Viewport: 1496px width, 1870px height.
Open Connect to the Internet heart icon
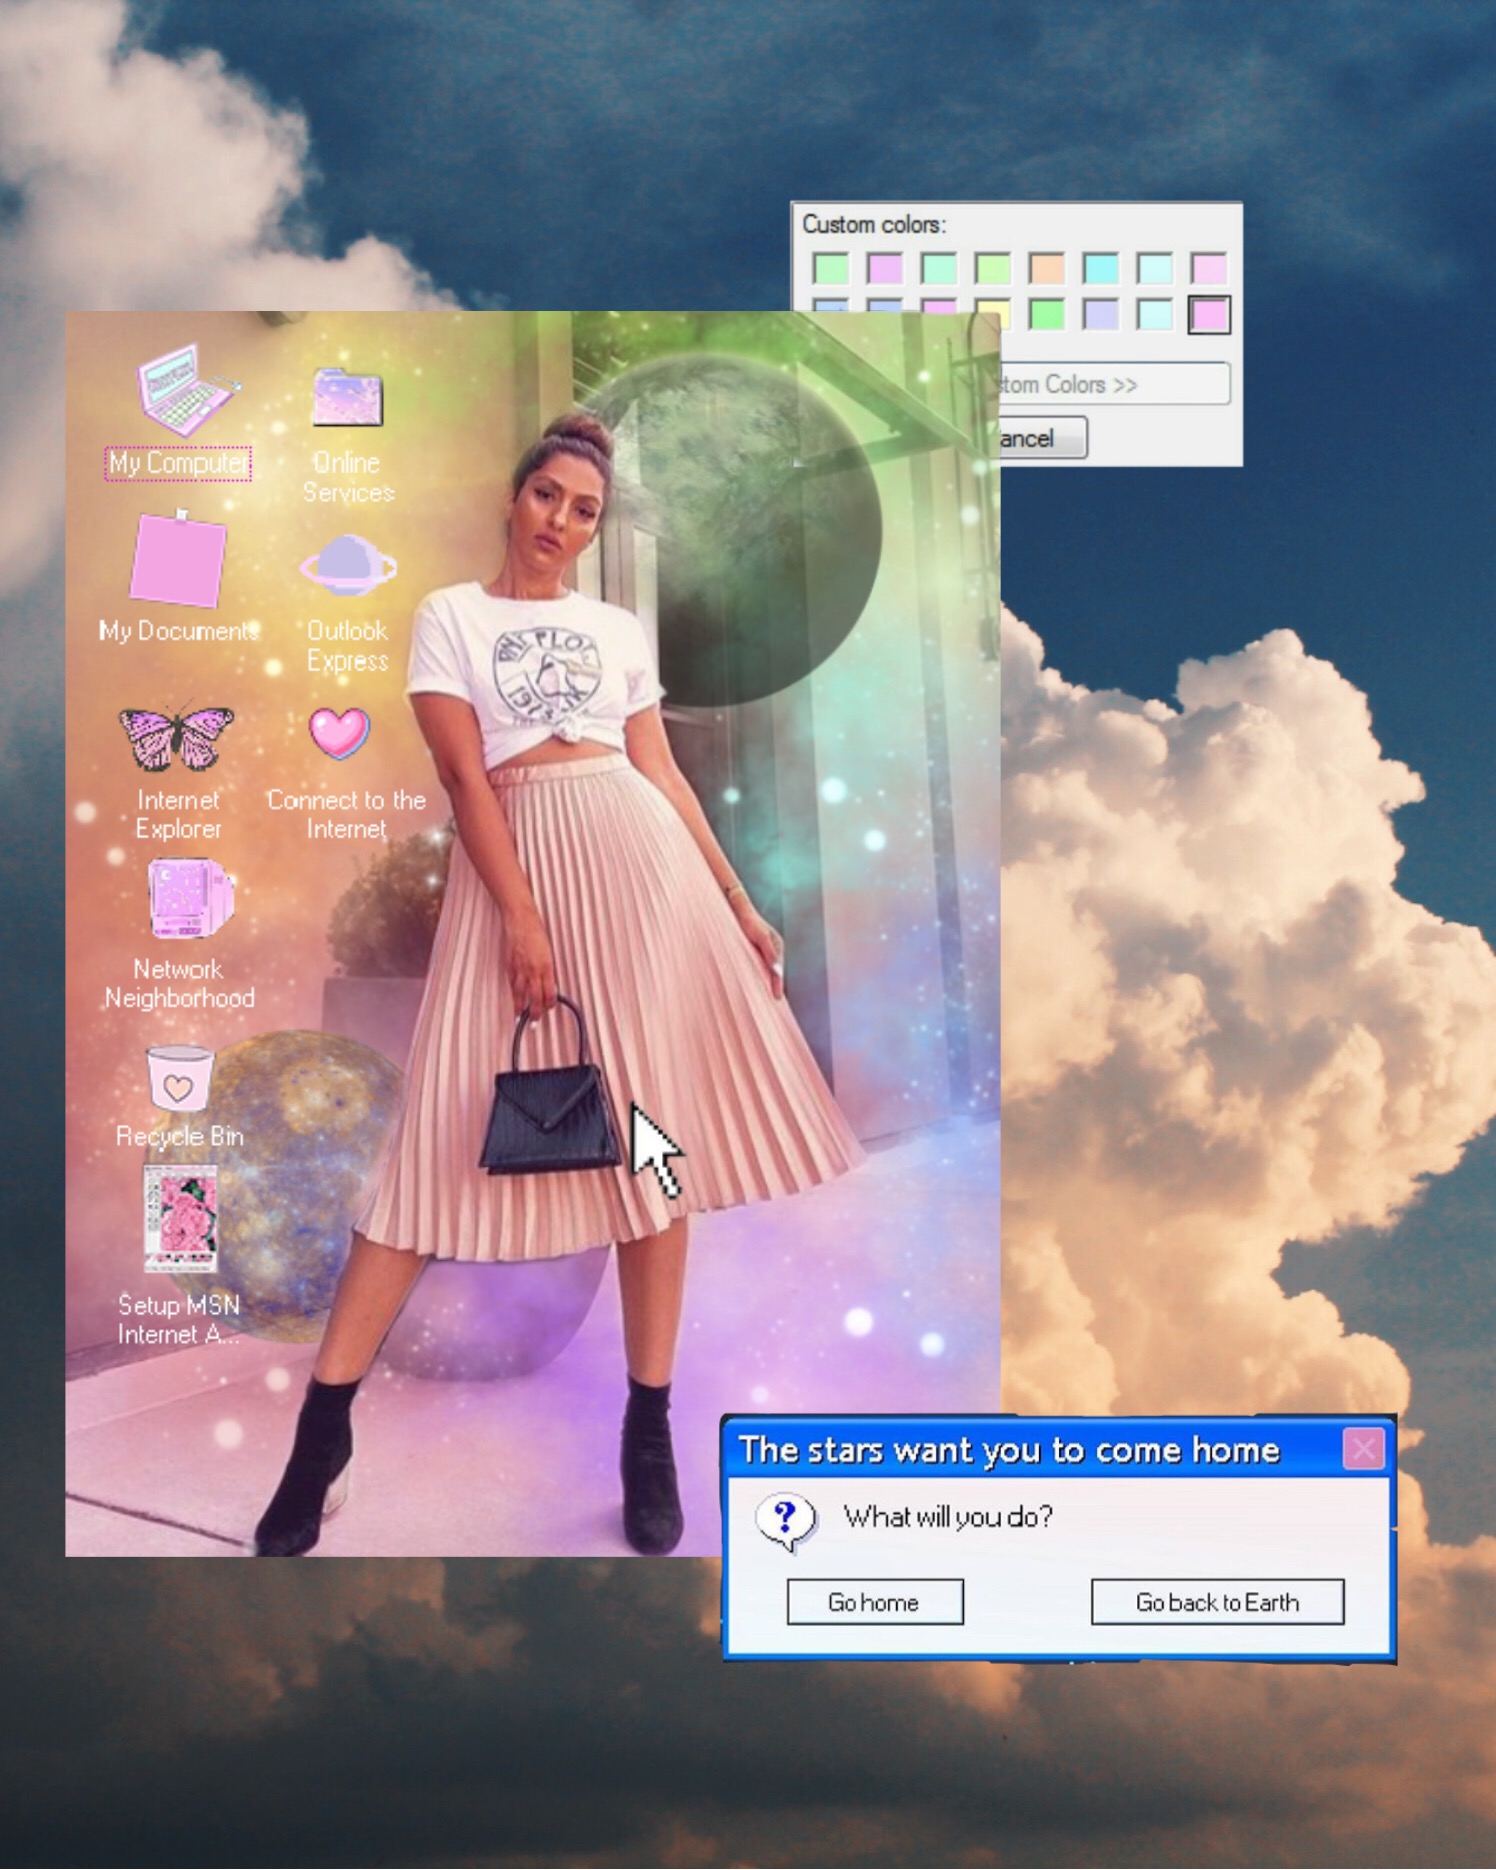click(339, 733)
